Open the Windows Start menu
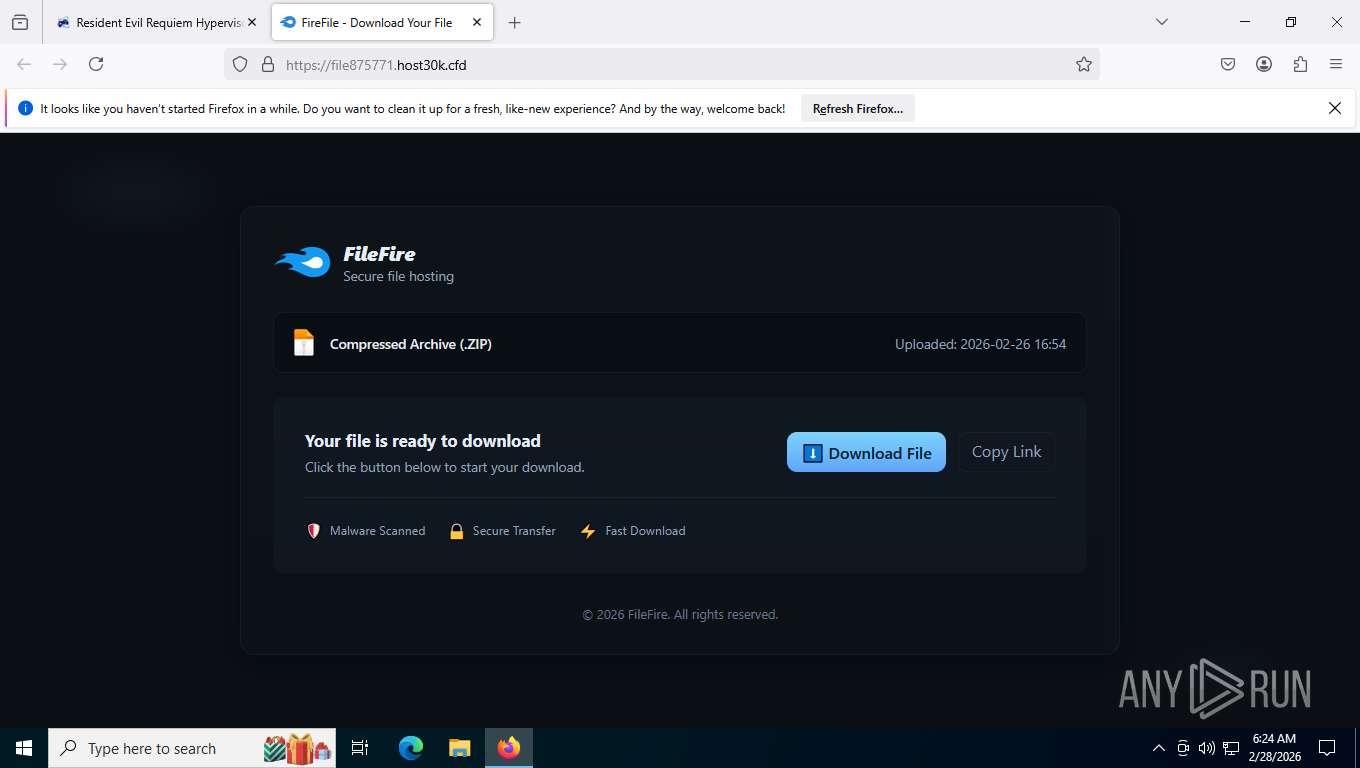 (24, 748)
